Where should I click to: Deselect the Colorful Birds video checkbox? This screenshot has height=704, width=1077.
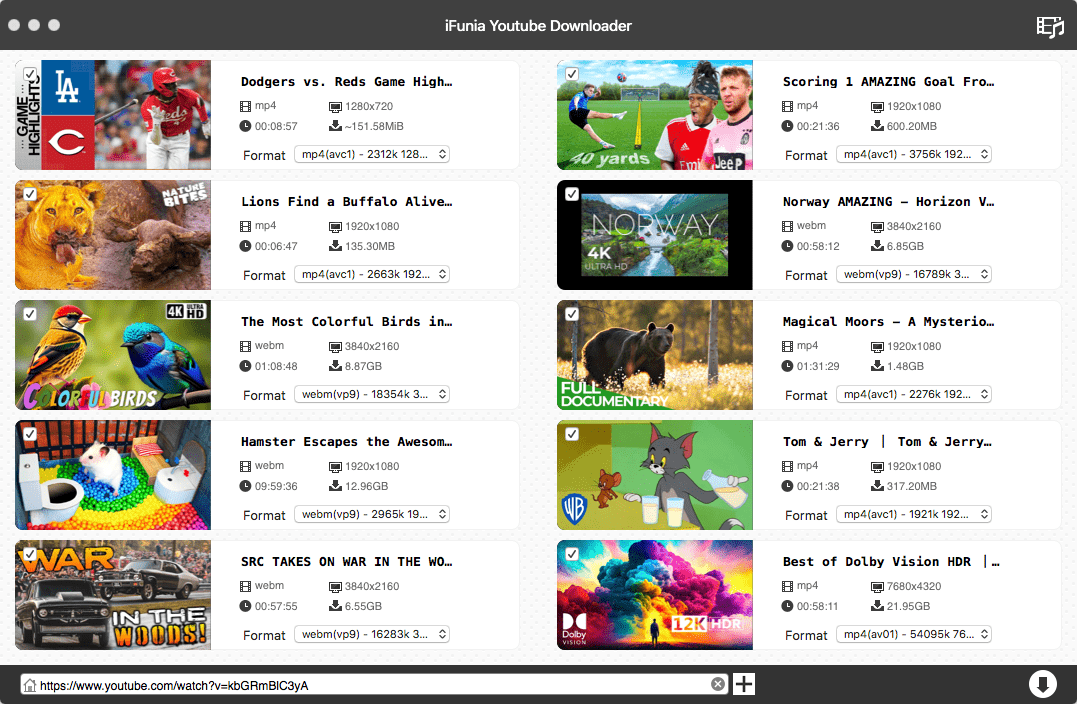tap(30, 314)
